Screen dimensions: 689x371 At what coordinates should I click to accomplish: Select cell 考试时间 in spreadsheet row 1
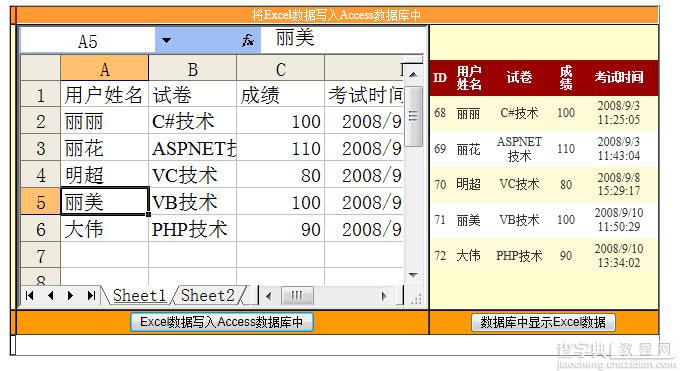[364, 95]
